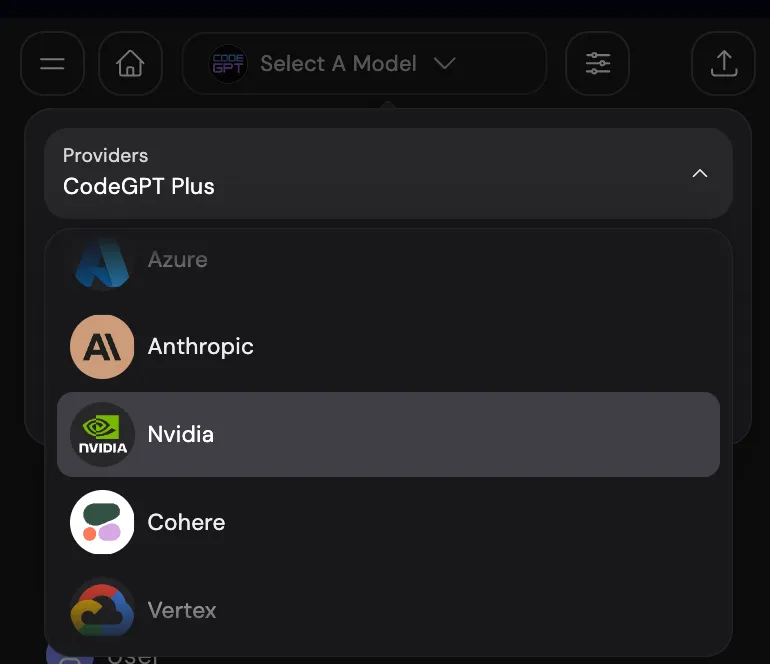
Task: Click the CodeGPT Plus provider field
Action: coord(388,173)
